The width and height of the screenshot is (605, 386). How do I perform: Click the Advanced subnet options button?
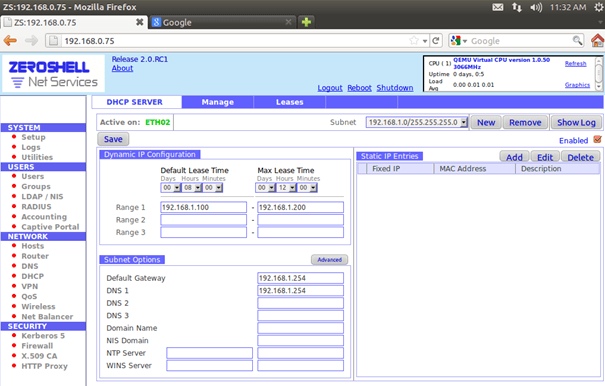tap(330, 260)
